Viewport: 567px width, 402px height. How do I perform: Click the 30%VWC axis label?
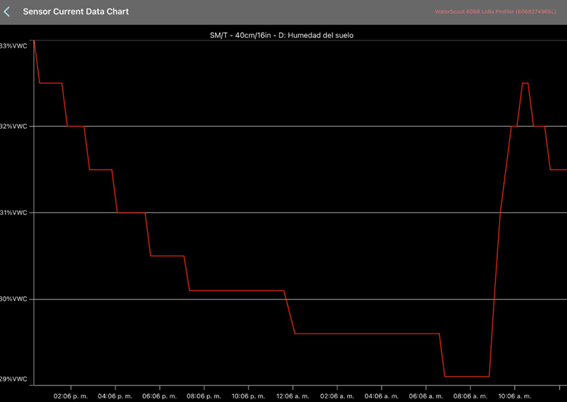13,299
